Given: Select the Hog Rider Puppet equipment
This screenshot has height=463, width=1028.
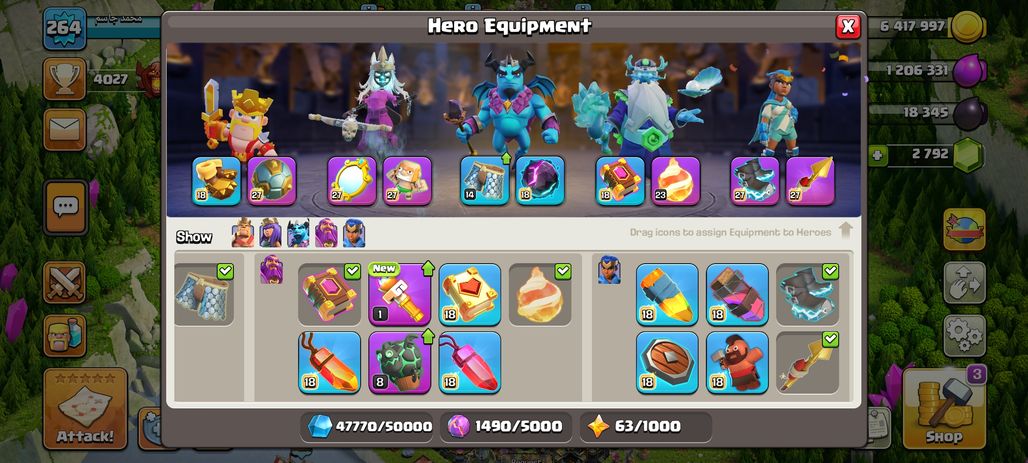Looking at the screenshot, I should [737, 362].
